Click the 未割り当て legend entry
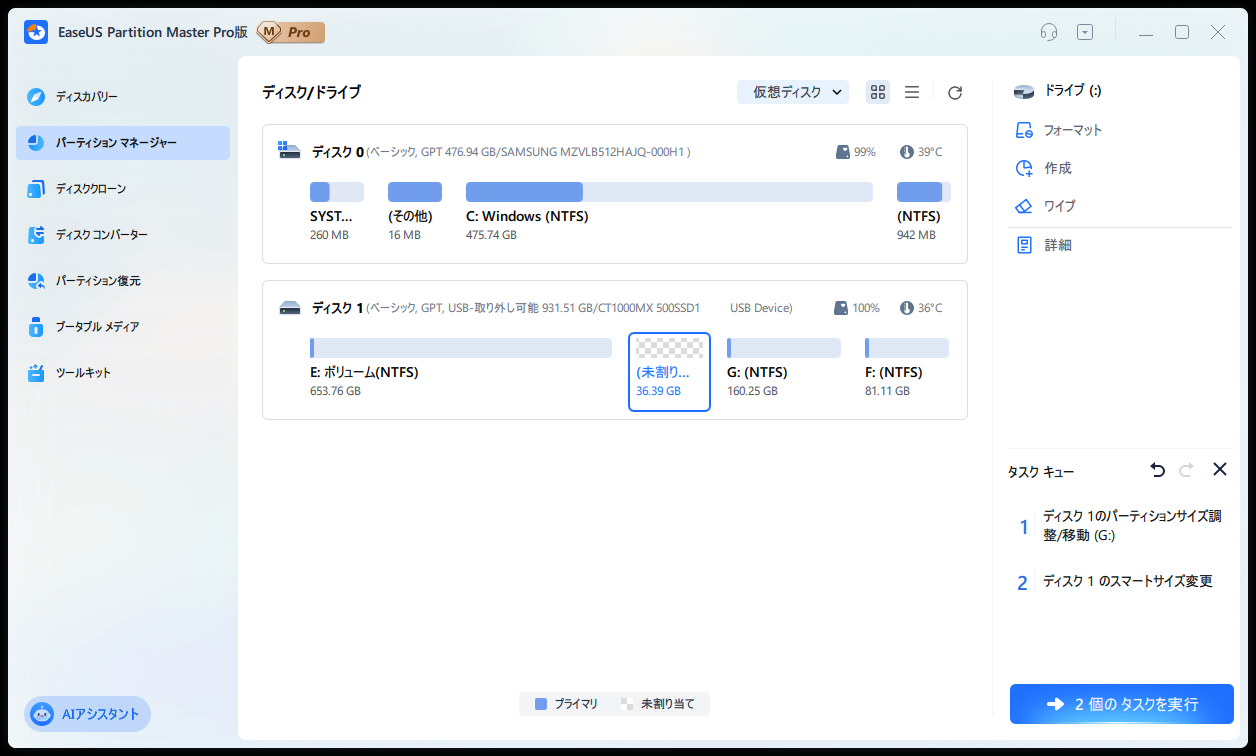Screen dimensions: 1256x756 pos(658,704)
